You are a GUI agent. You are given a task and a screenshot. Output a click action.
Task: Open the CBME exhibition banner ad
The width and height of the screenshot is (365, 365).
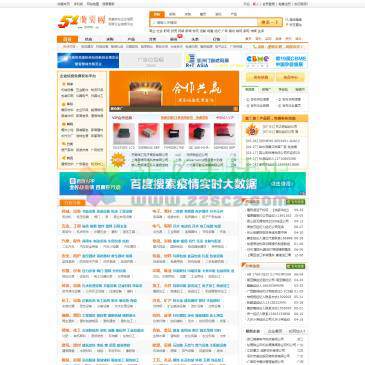click(276, 60)
